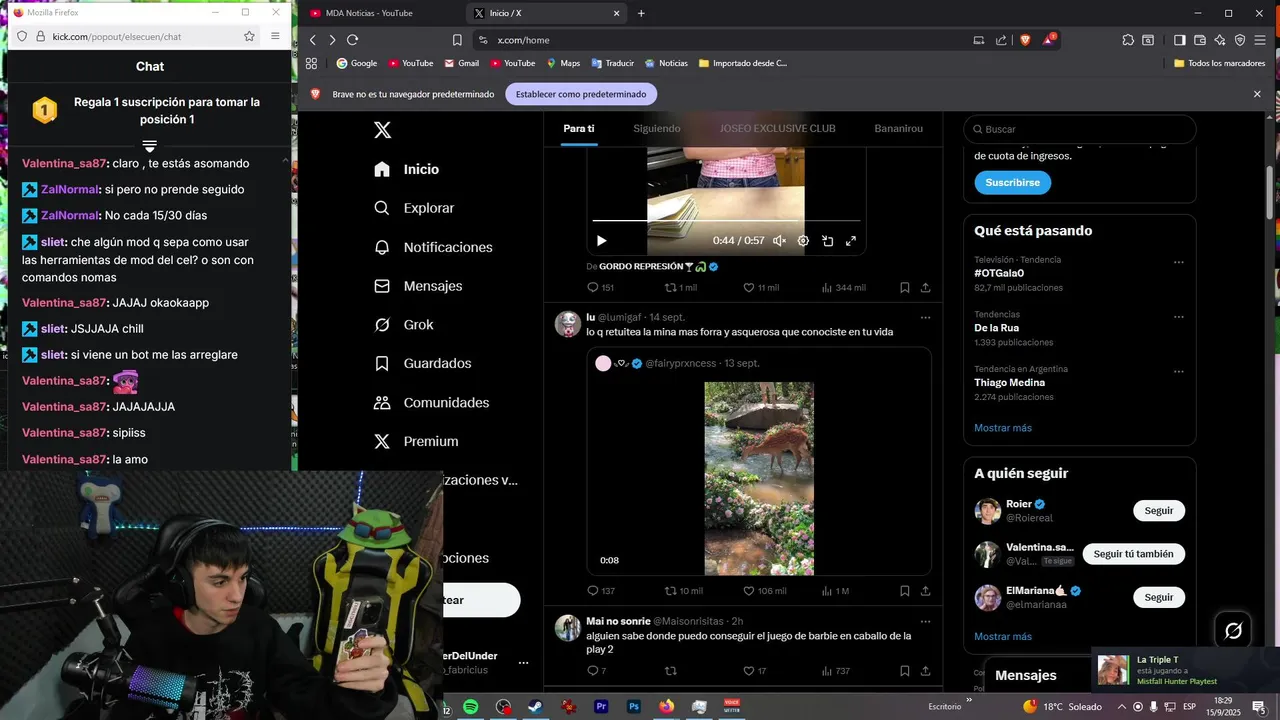Open Comunidades in the X sidebar

point(431,402)
